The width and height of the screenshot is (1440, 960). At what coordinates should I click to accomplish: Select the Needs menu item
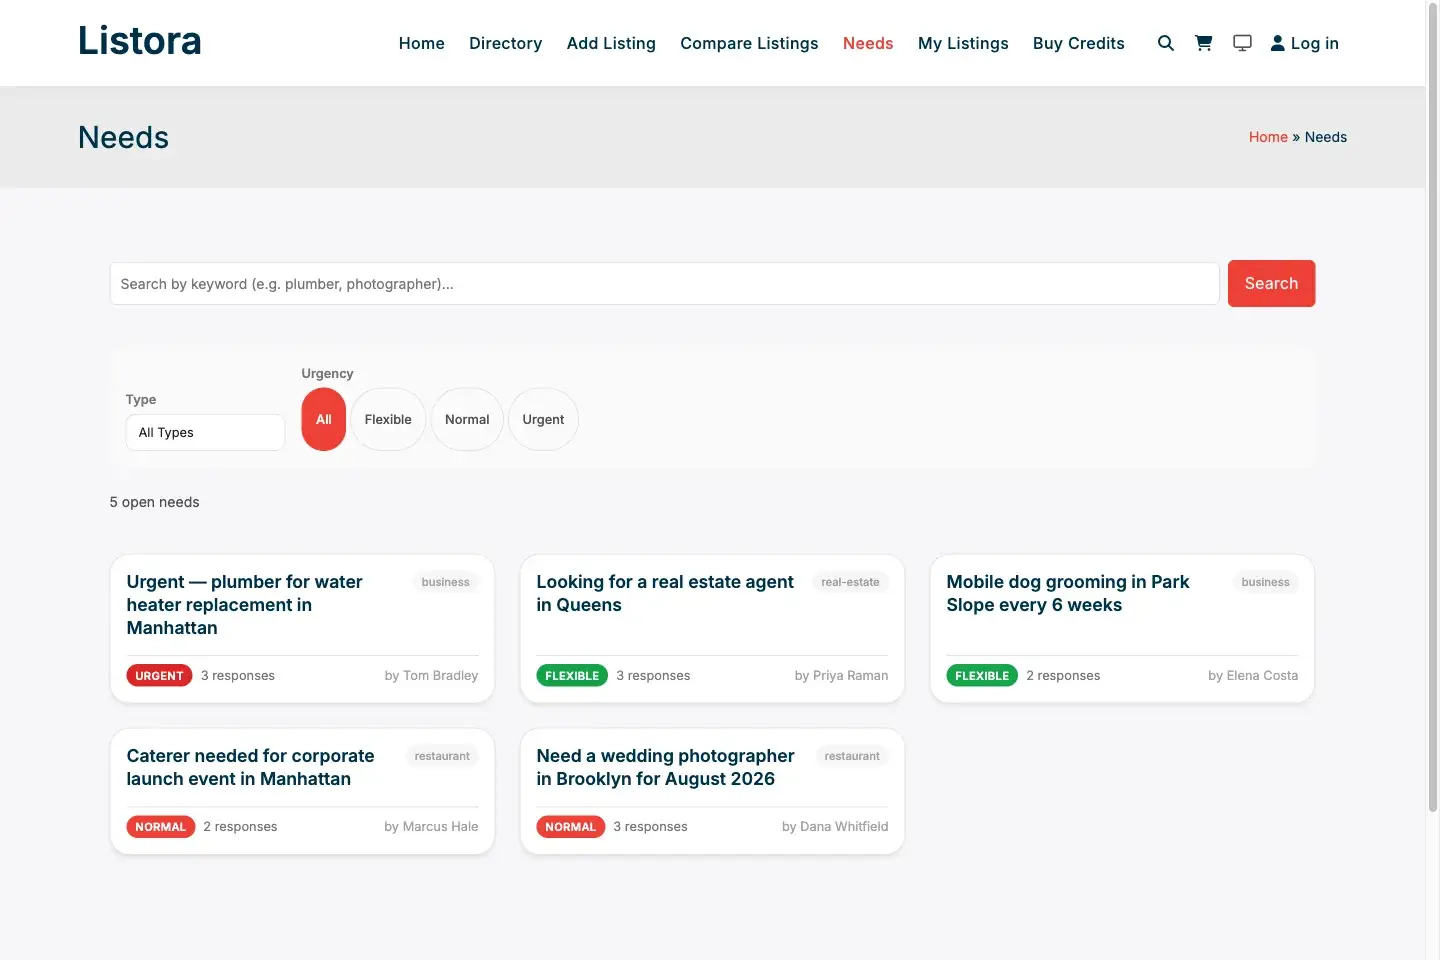(x=868, y=43)
